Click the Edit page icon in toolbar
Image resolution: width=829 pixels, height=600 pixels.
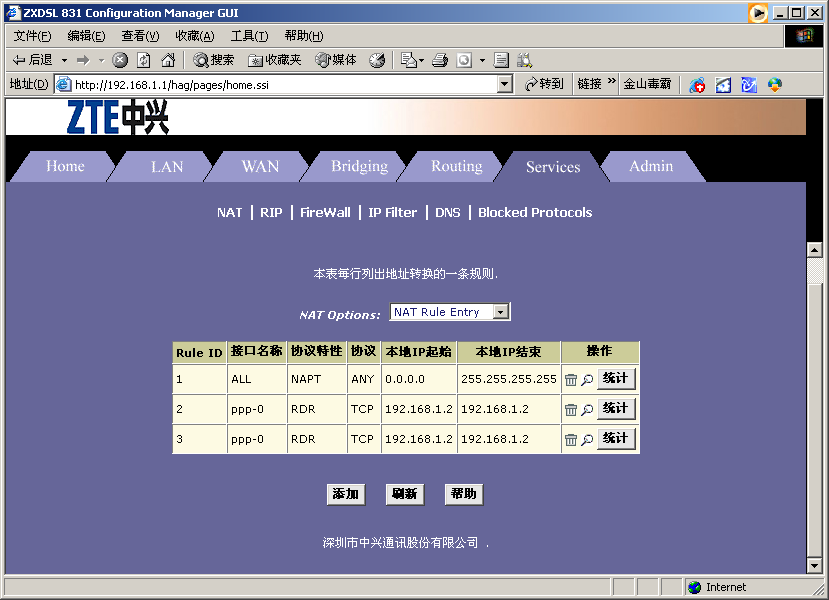[x=464, y=60]
